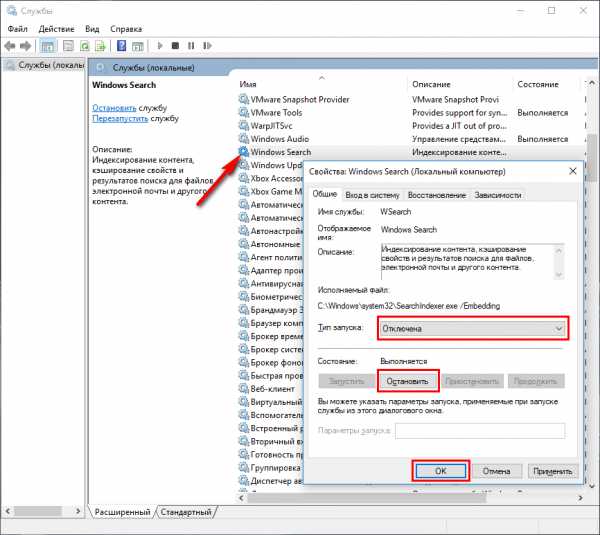The height and width of the screenshot is (535, 600).
Task: Click the Биометрическая service icon
Action: tap(244, 297)
